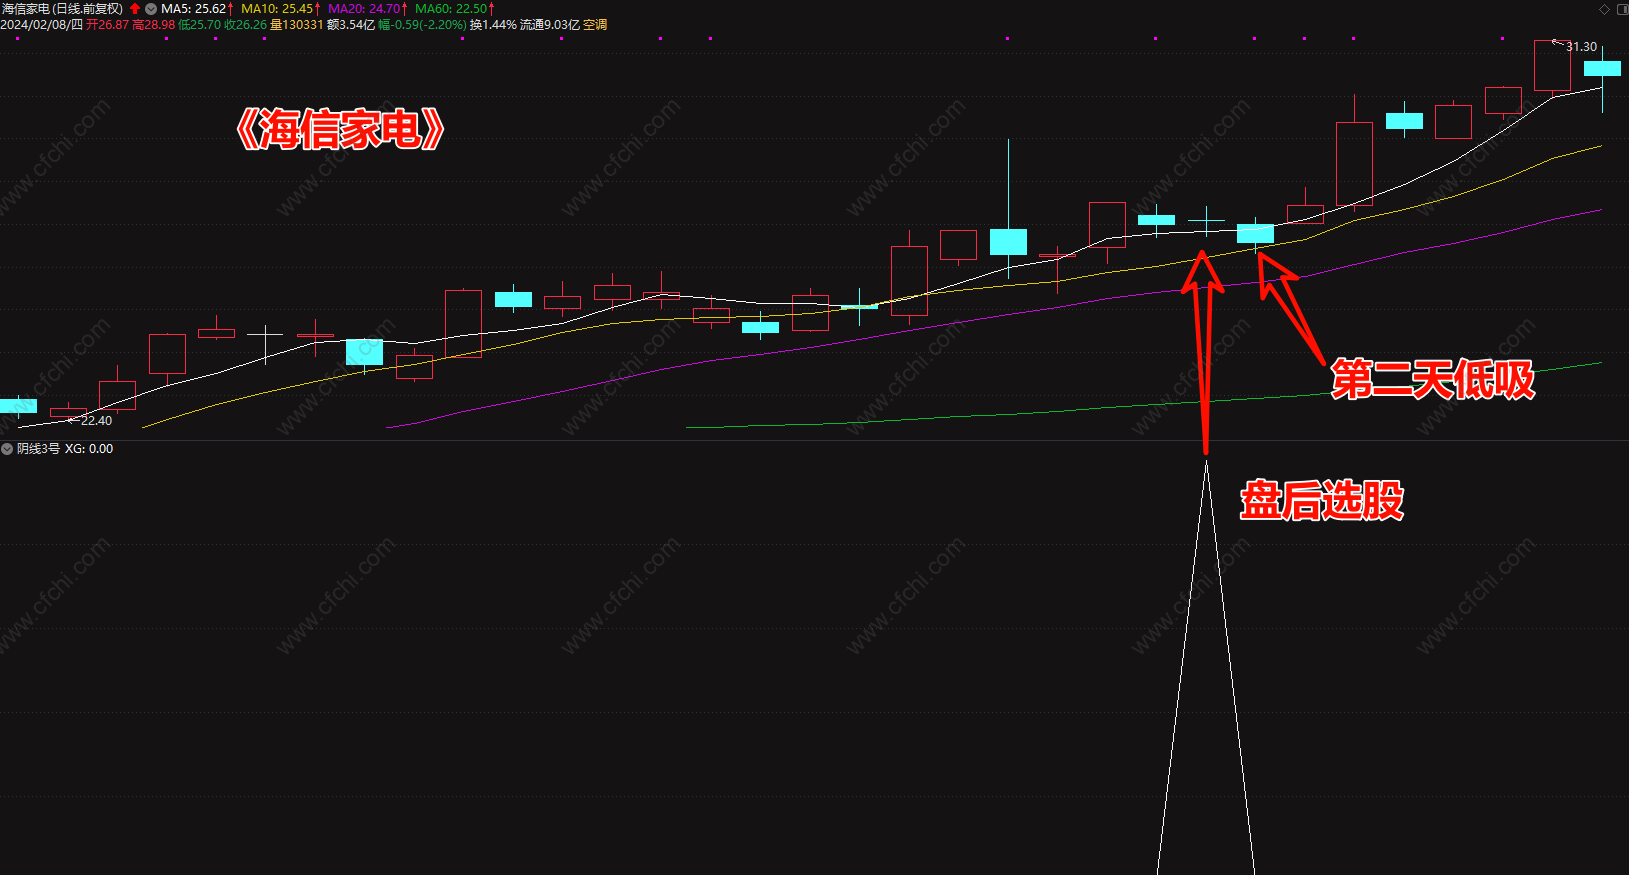Open the 空调 sector link
This screenshot has height=875, width=1629.
pos(595,25)
